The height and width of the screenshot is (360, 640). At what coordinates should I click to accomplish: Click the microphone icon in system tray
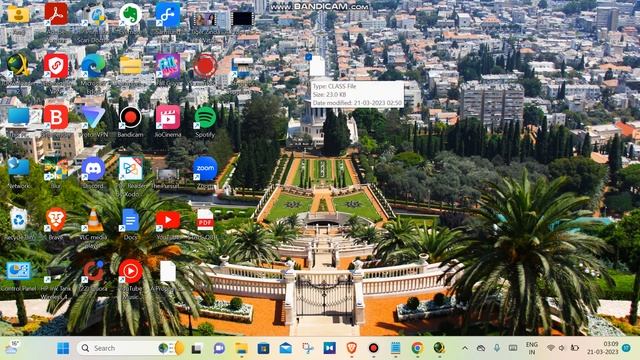coord(497,348)
